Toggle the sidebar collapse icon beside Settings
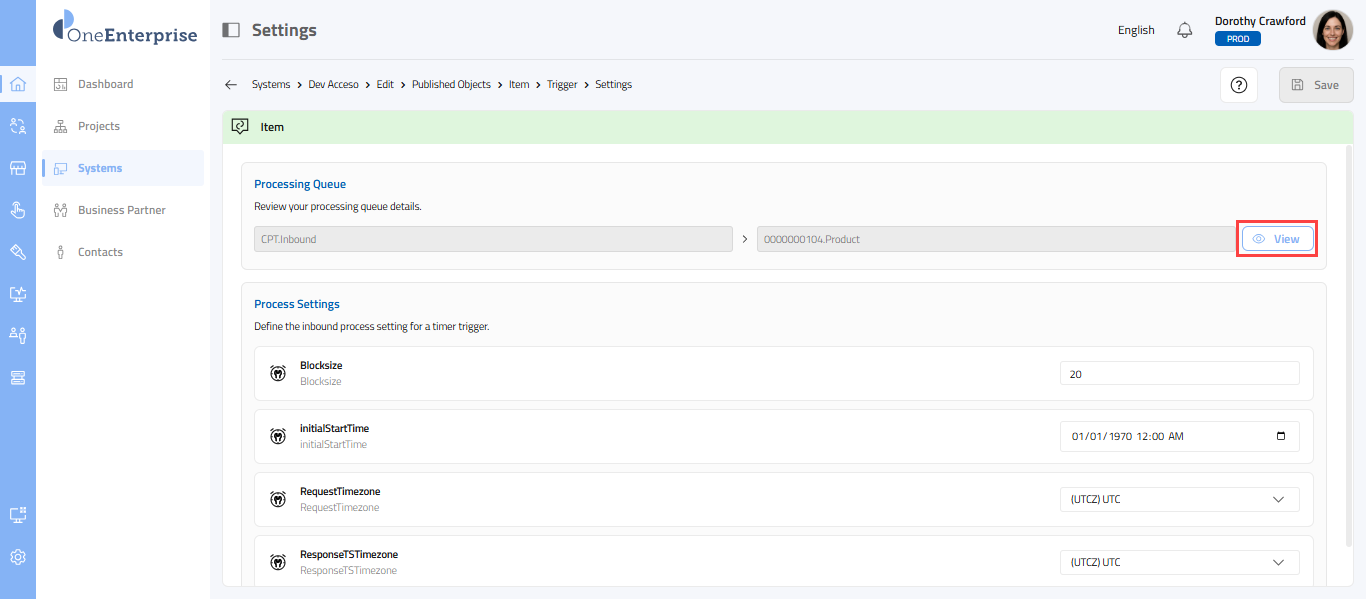This screenshot has height=599, width=1366. click(231, 30)
